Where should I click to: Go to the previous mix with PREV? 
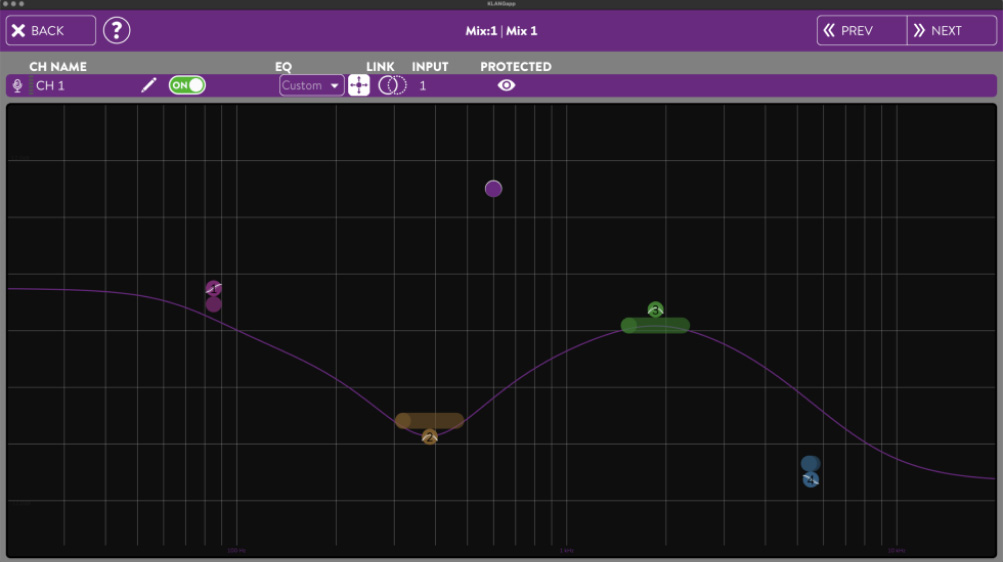click(862, 30)
